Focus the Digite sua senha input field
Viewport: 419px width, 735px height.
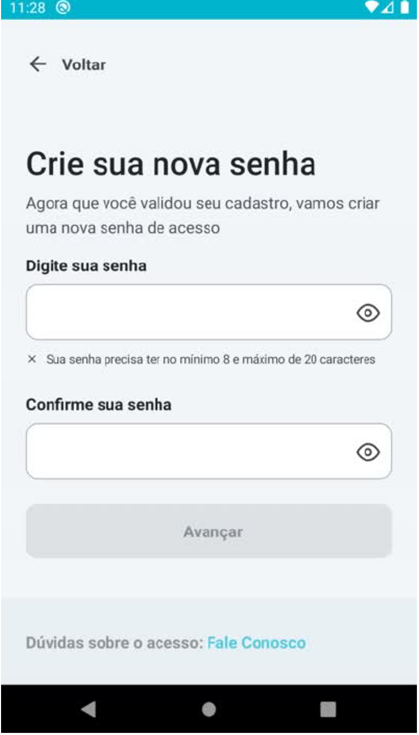point(209,312)
